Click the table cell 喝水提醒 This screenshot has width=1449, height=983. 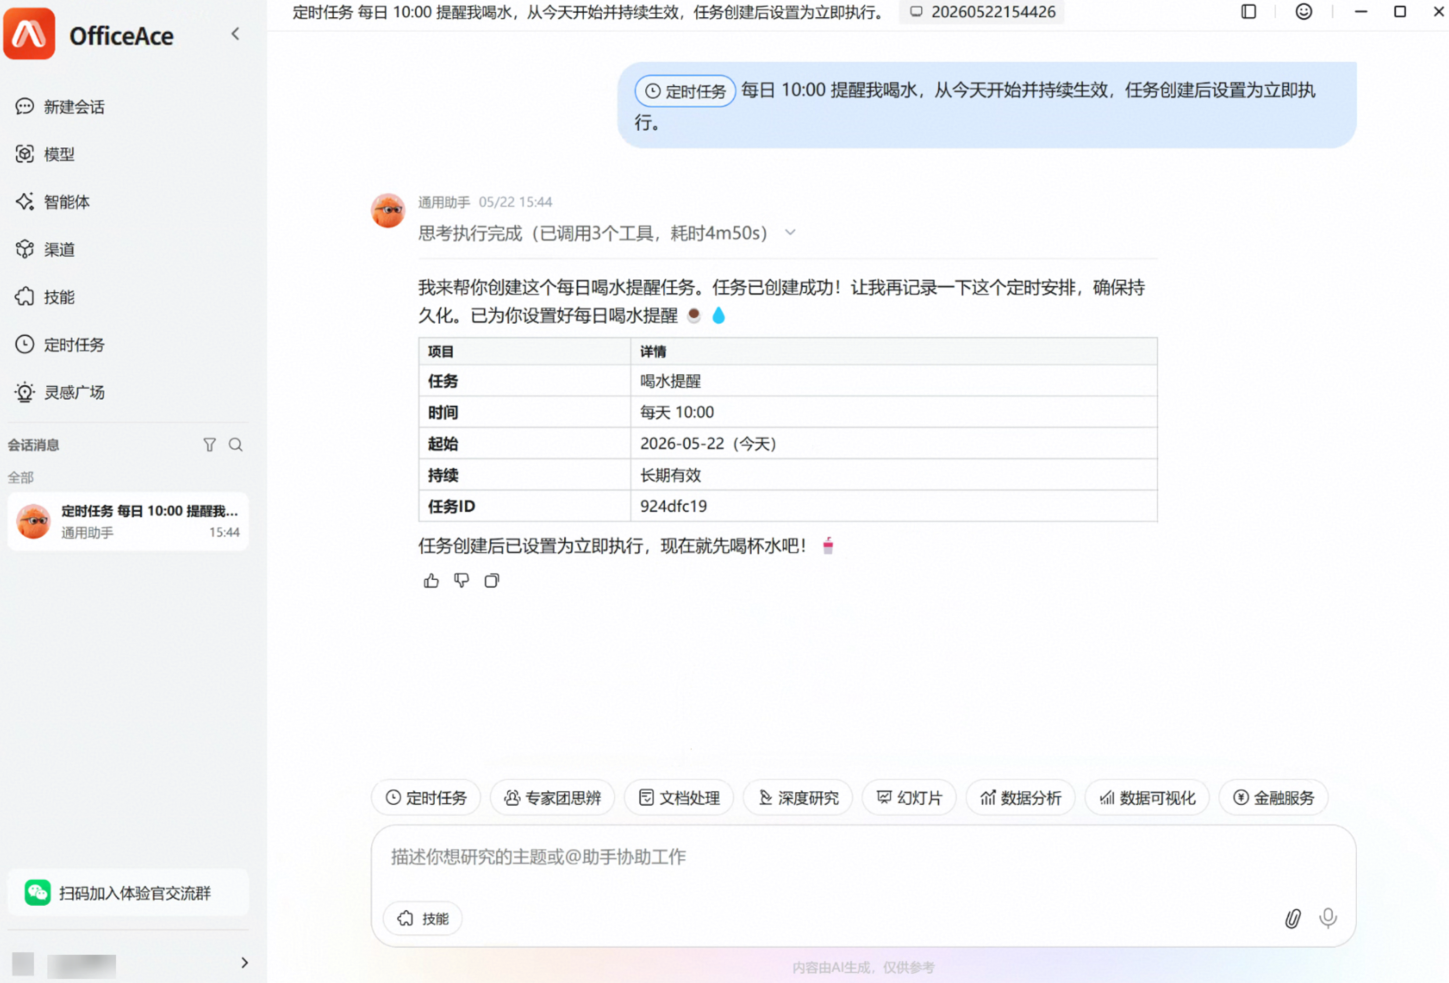pyautogui.click(x=671, y=381)
